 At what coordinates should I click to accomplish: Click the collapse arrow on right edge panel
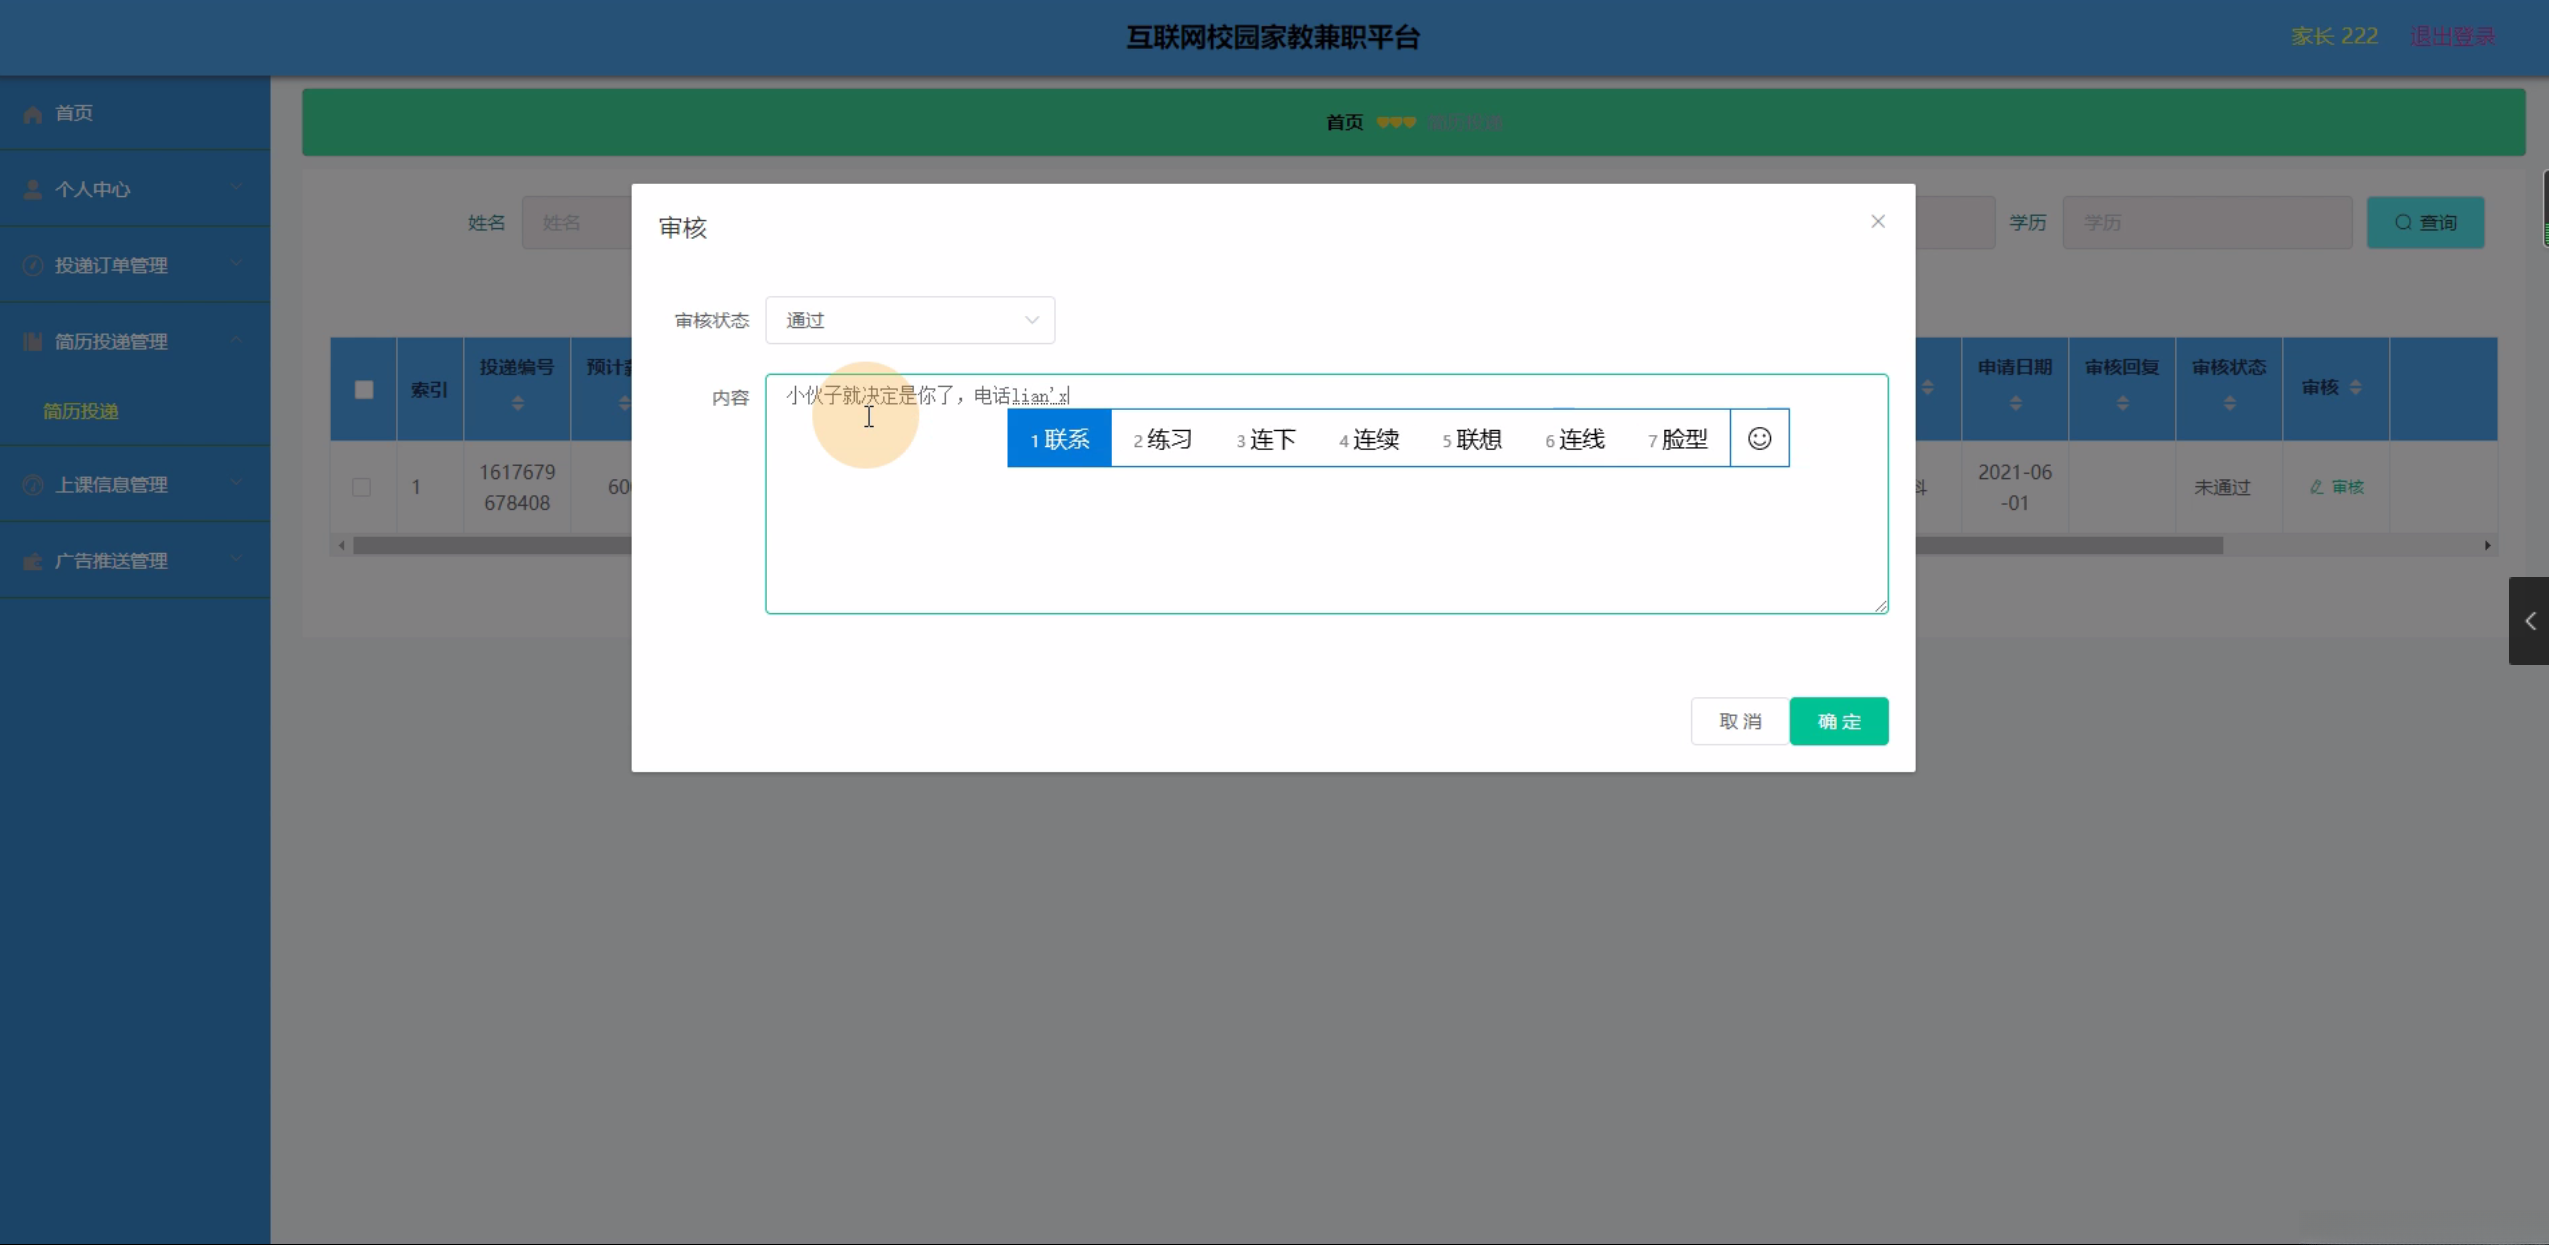click(x=2529, y=621)
